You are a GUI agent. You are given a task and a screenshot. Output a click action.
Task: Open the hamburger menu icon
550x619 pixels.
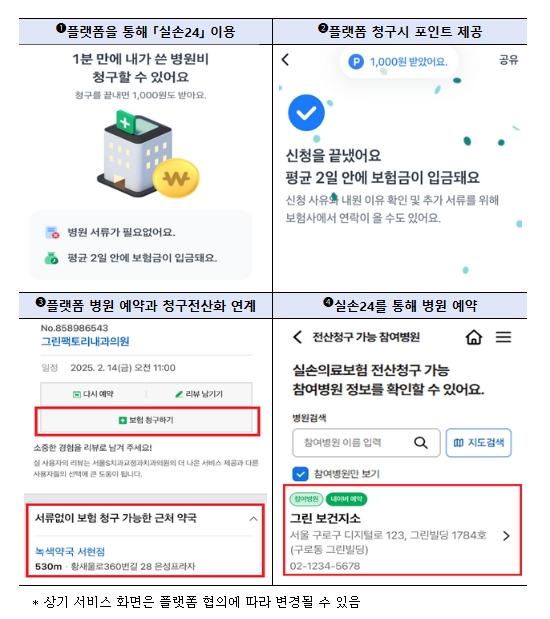(x=503, y=337)
